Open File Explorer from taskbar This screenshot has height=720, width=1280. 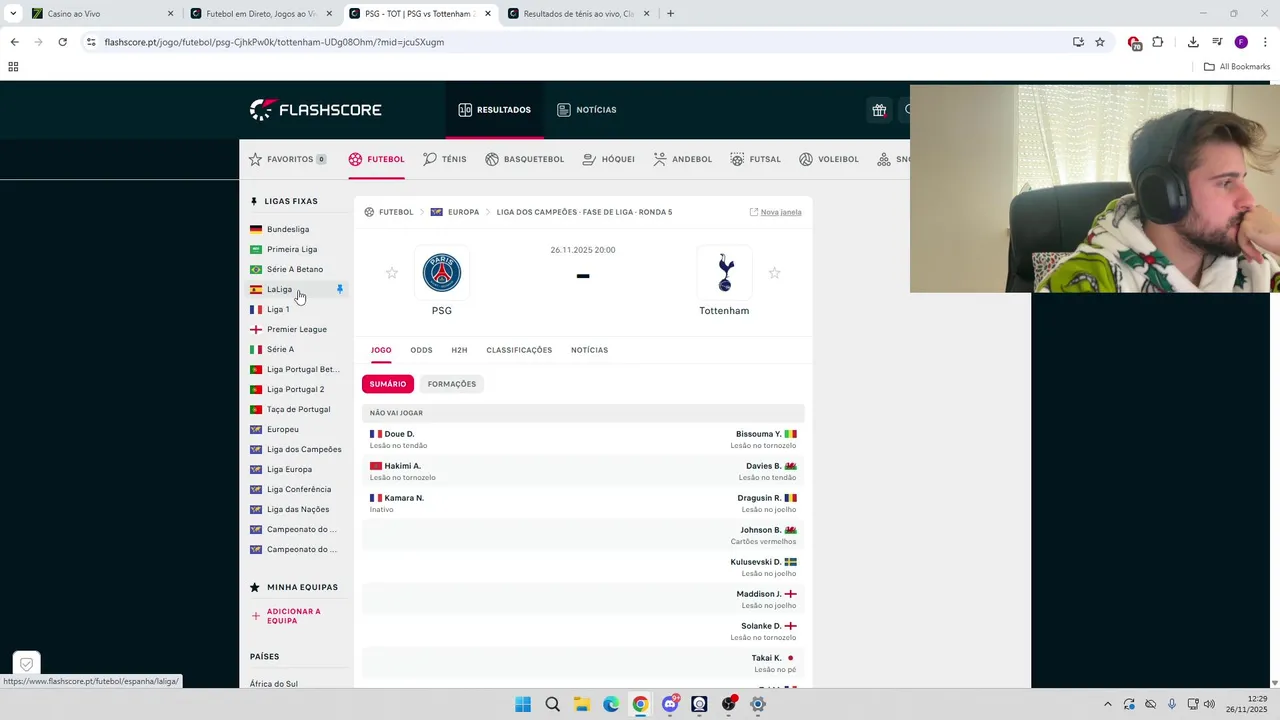click(582, 704)
